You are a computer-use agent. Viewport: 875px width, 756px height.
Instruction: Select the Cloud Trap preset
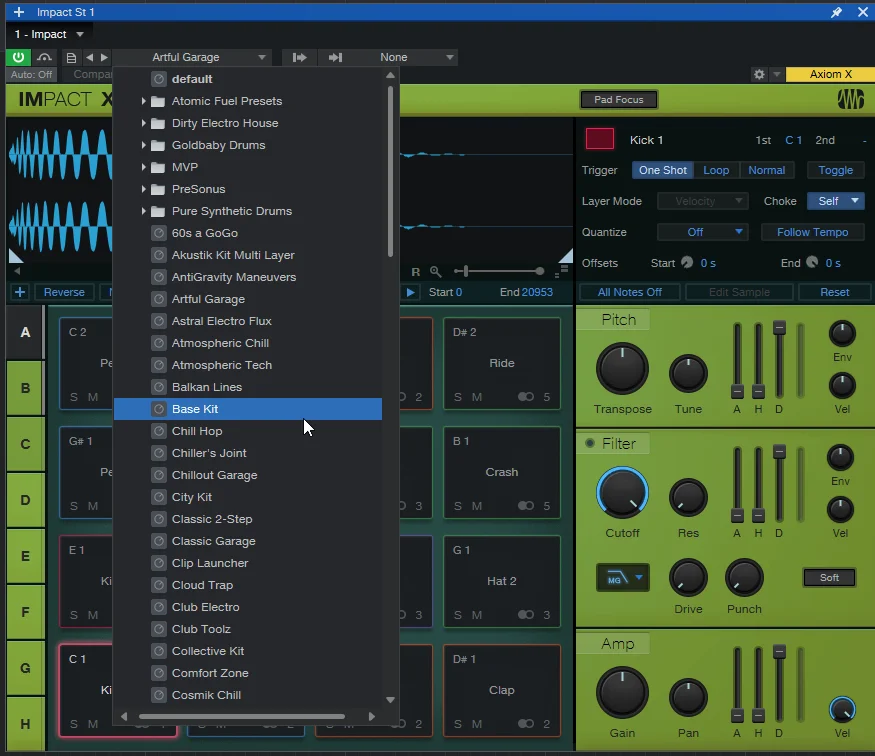pos(248,585)
